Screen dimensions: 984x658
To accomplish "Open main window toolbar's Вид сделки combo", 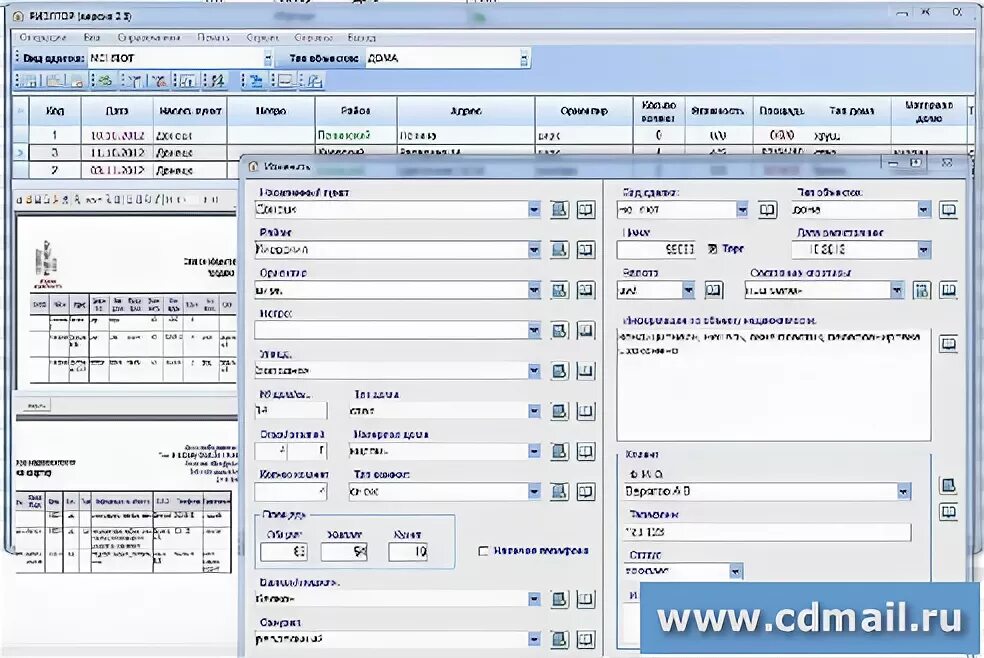I will pos(181,58).
